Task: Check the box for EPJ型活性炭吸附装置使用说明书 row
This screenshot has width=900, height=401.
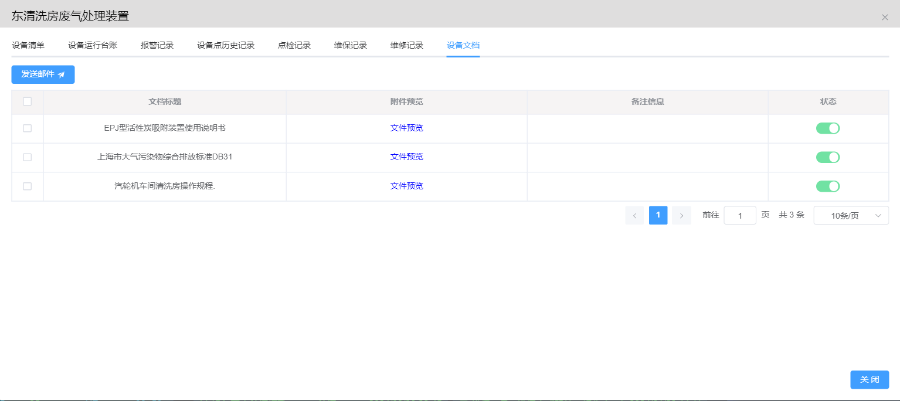Action: [27, 128]
